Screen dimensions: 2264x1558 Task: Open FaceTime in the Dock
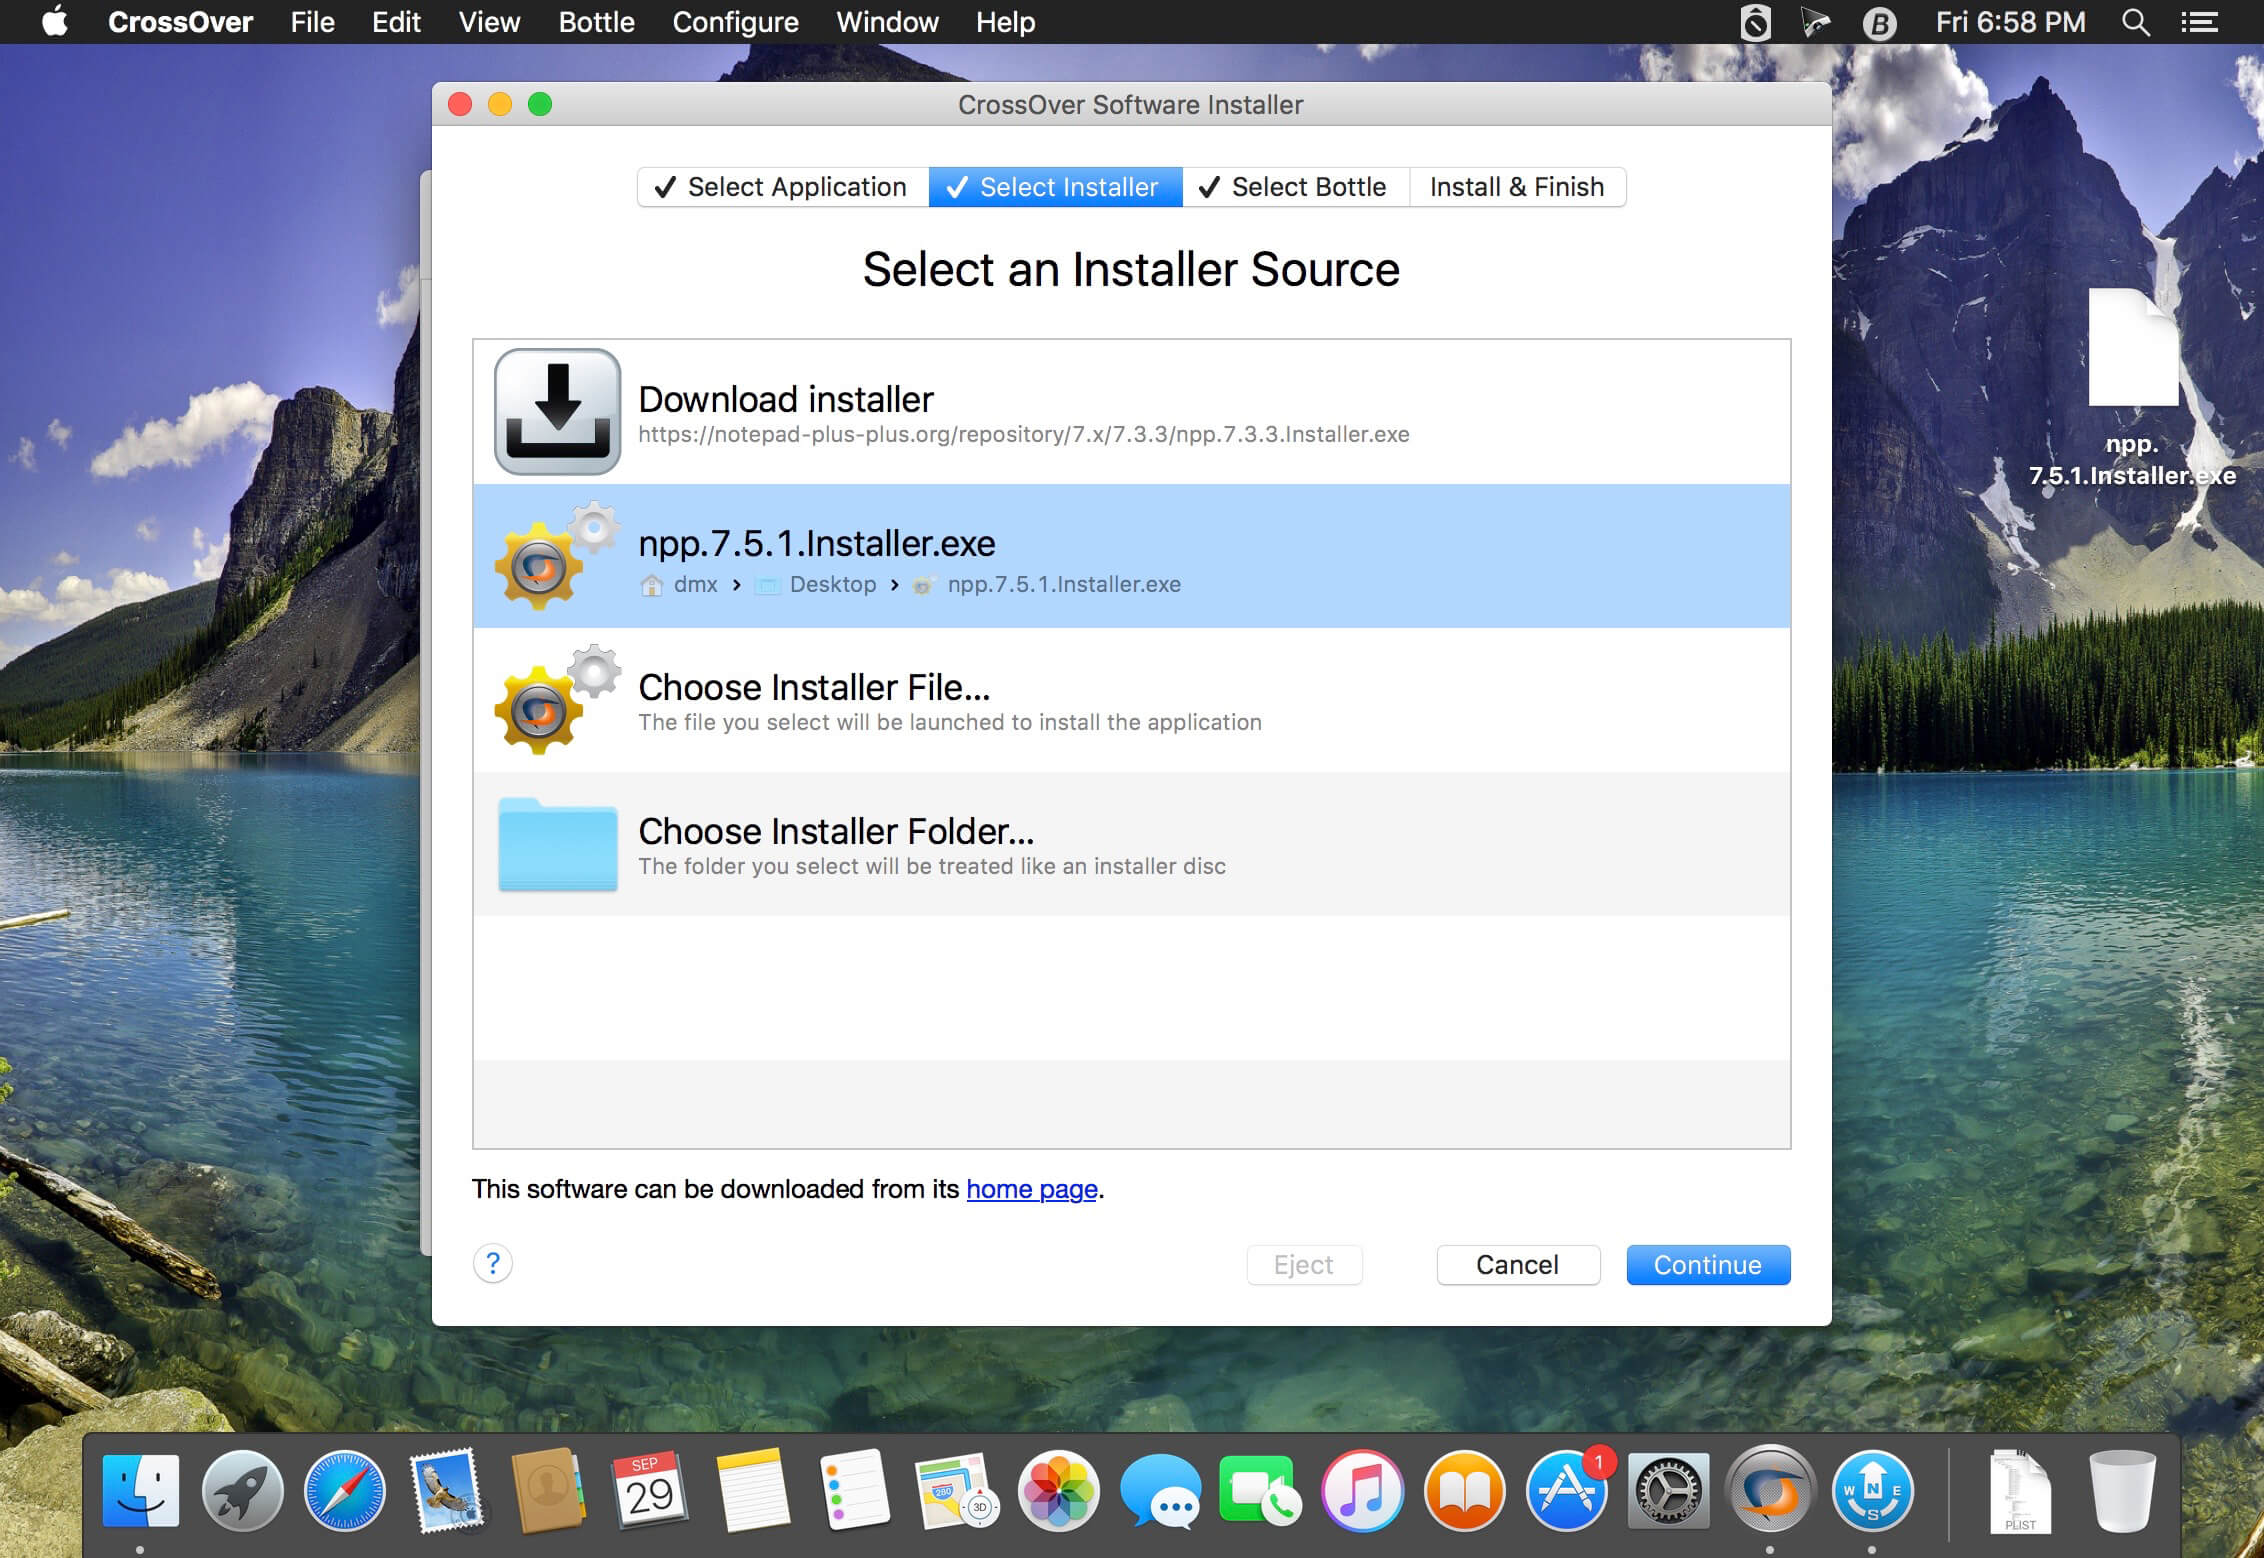point(1262,1491)
